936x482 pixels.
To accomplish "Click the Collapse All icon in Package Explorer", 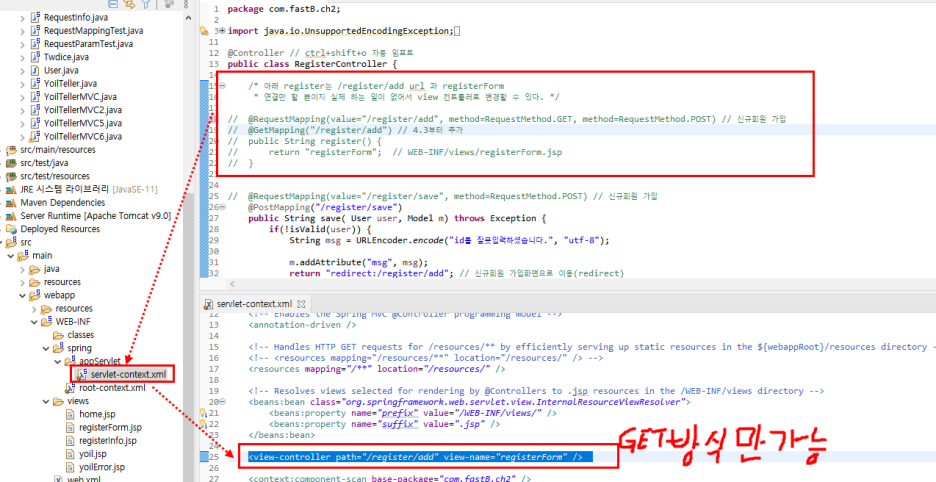I will pyautogui.click(x=113, y=4).
